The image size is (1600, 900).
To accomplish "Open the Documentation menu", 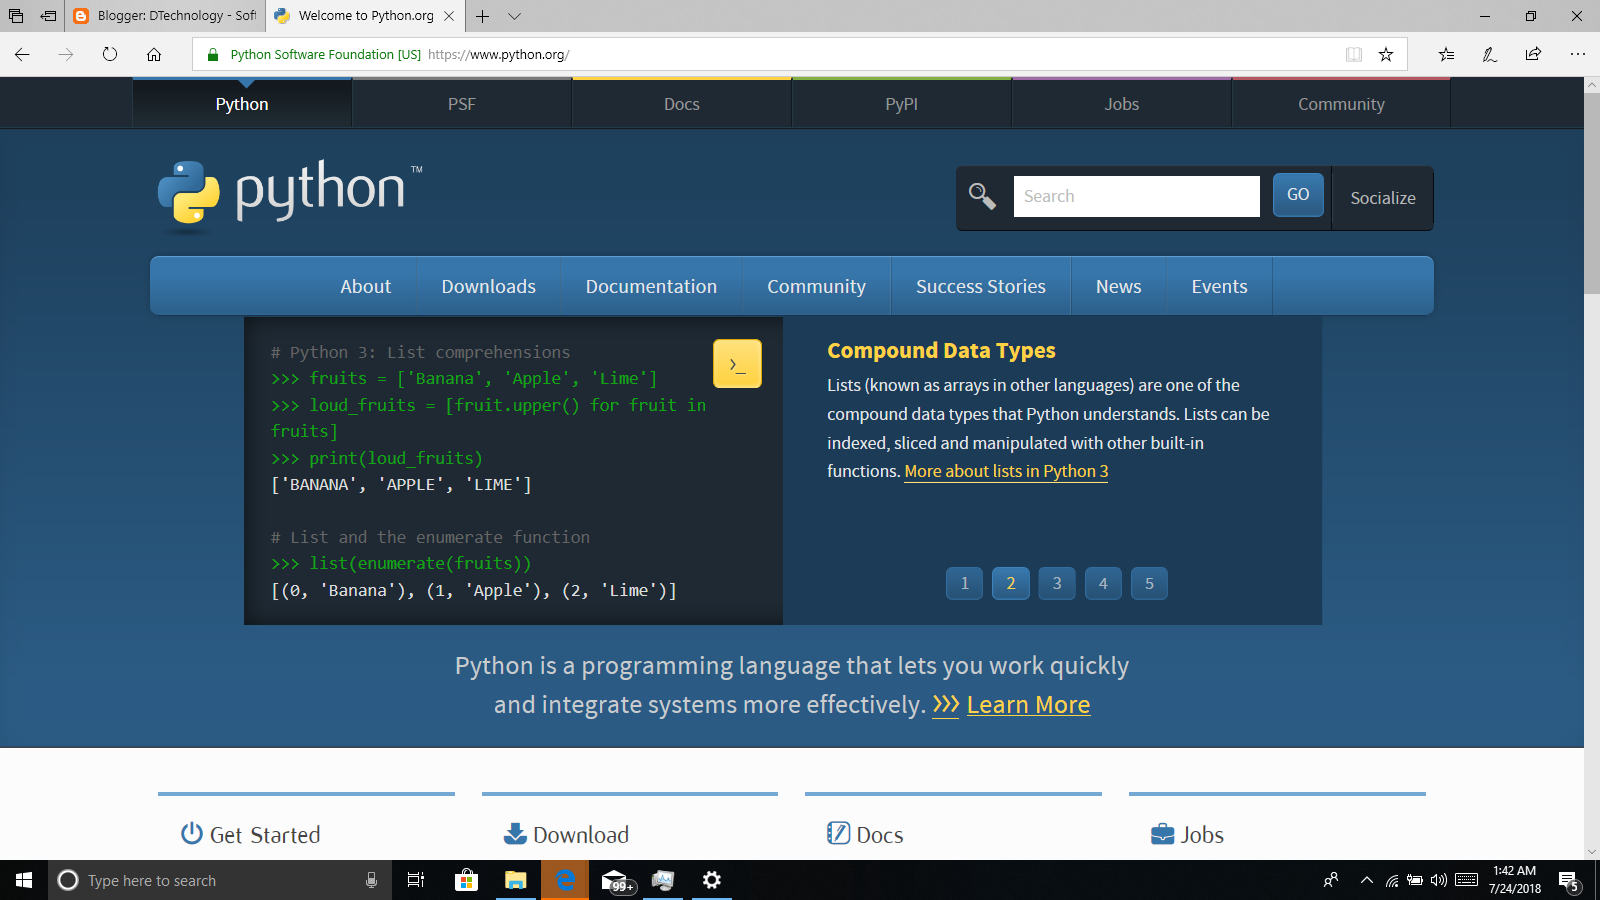I will (x=652, y=286).
